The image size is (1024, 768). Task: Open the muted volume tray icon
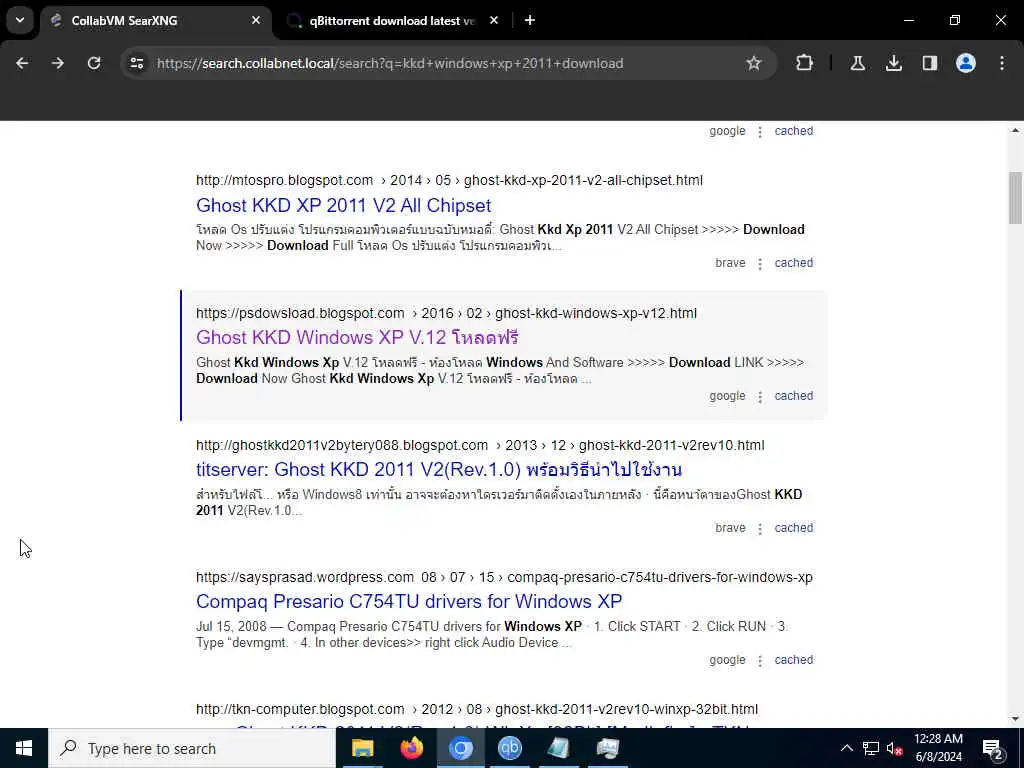click(894, 748)
